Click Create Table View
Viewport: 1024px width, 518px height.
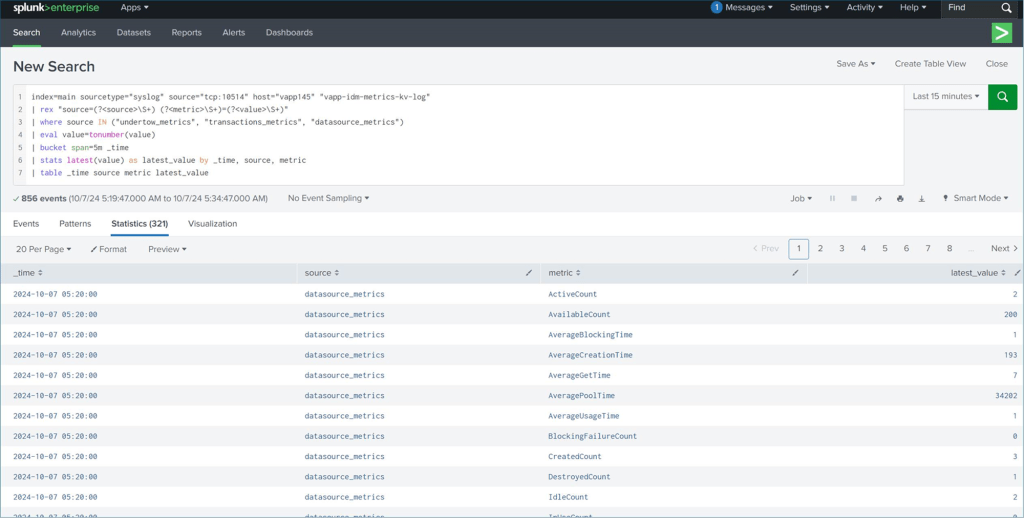tap(930, 64)
